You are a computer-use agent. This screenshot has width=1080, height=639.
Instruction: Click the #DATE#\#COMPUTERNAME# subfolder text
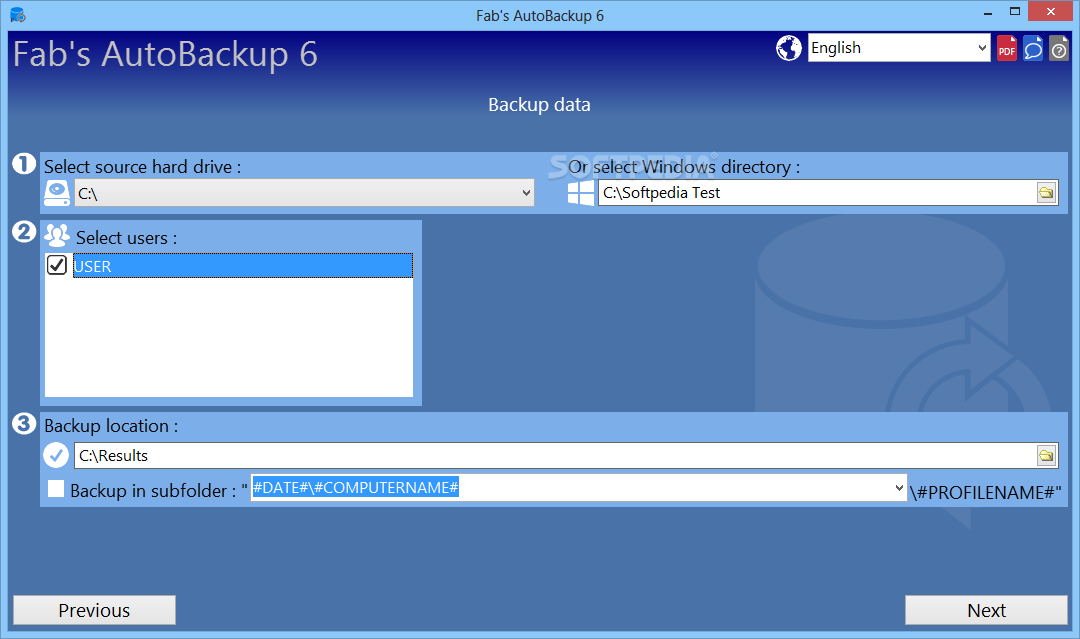pos(355,488)
